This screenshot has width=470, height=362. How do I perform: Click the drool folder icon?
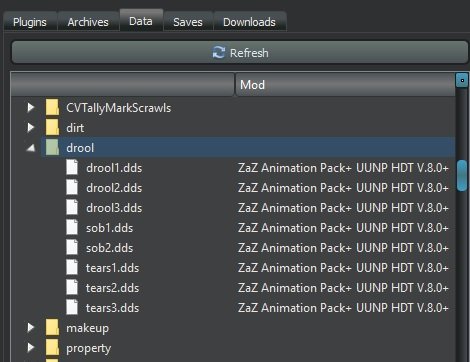pyautogui.click(x=52, y=147)
